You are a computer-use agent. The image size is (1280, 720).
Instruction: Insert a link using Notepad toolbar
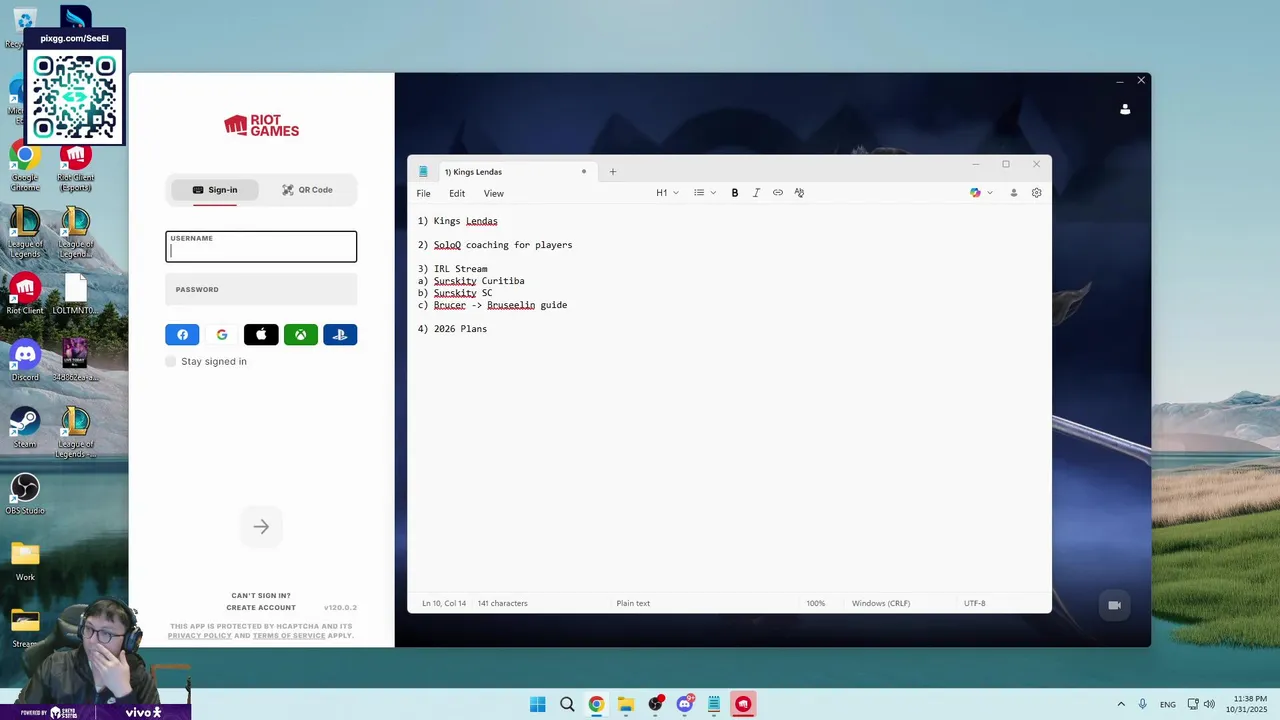[778, 193]
